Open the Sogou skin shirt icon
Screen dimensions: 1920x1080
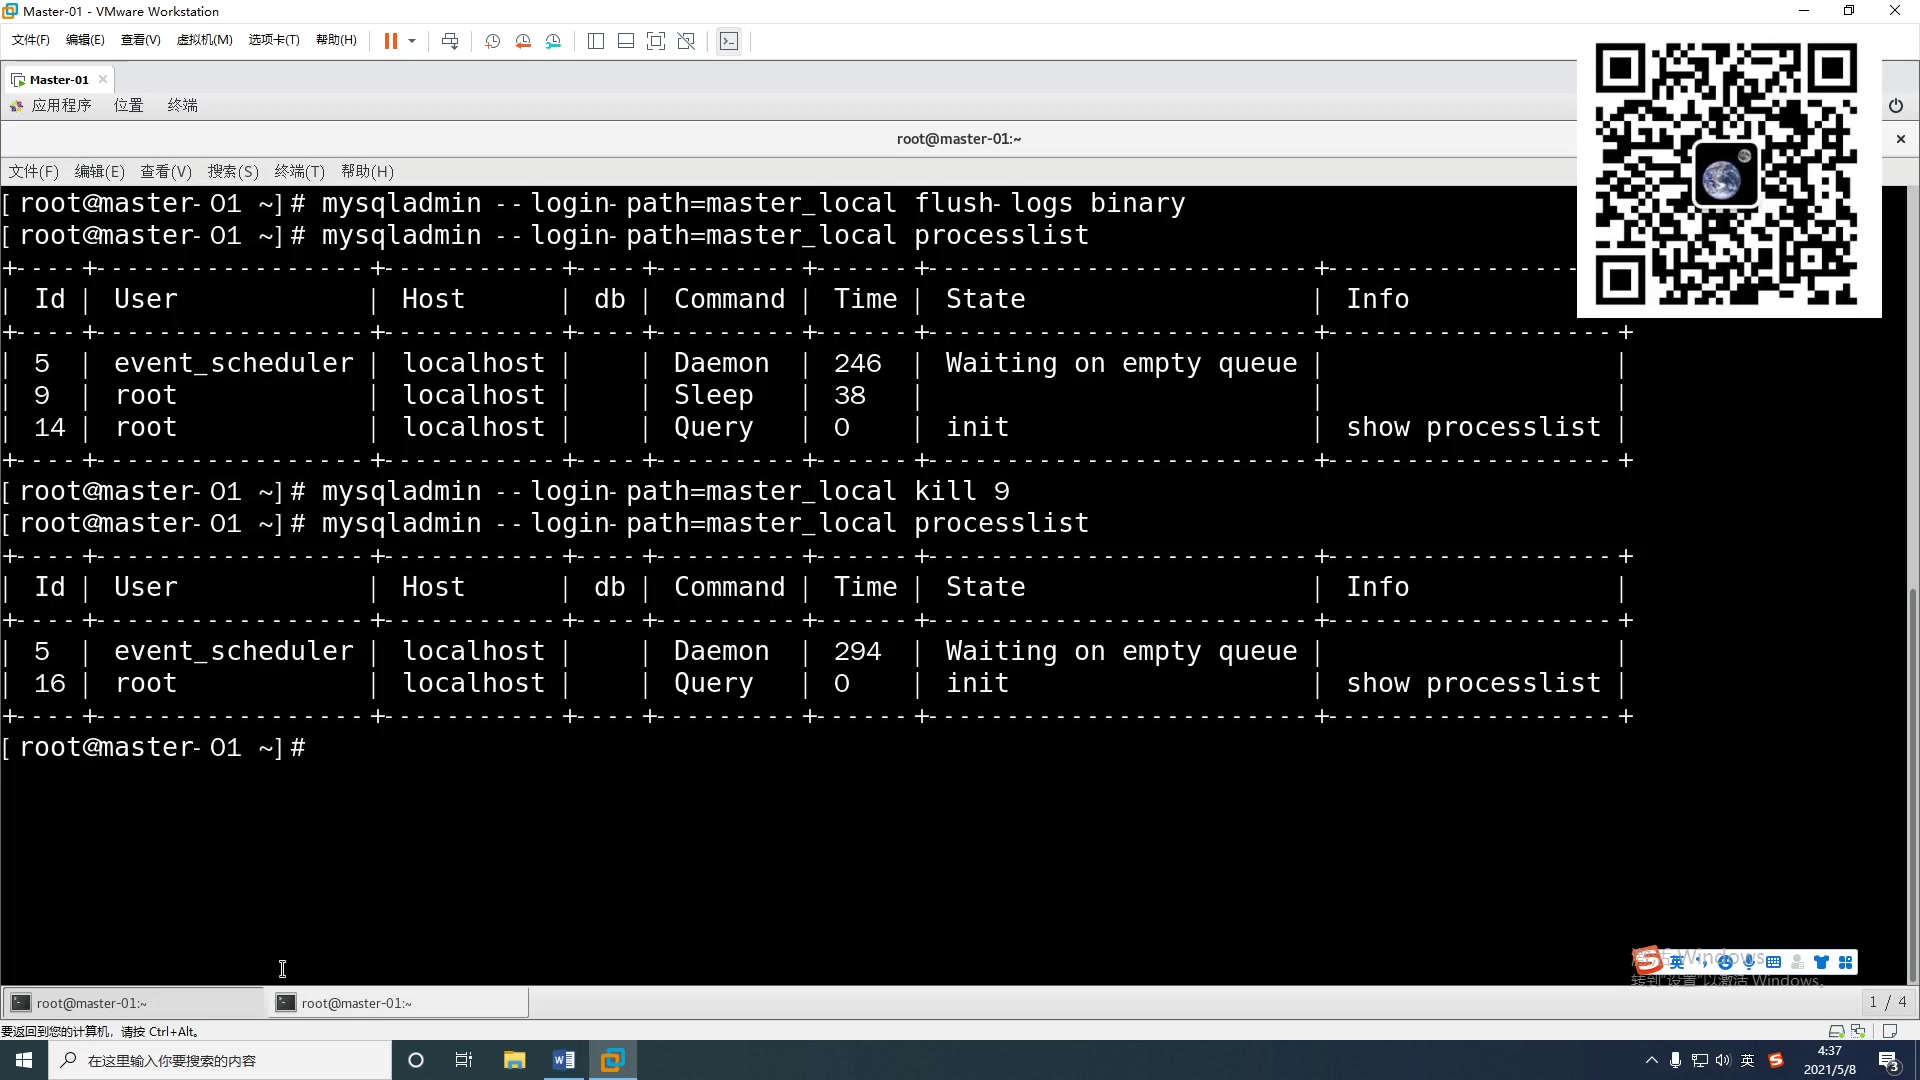(x=1821, y=962)
